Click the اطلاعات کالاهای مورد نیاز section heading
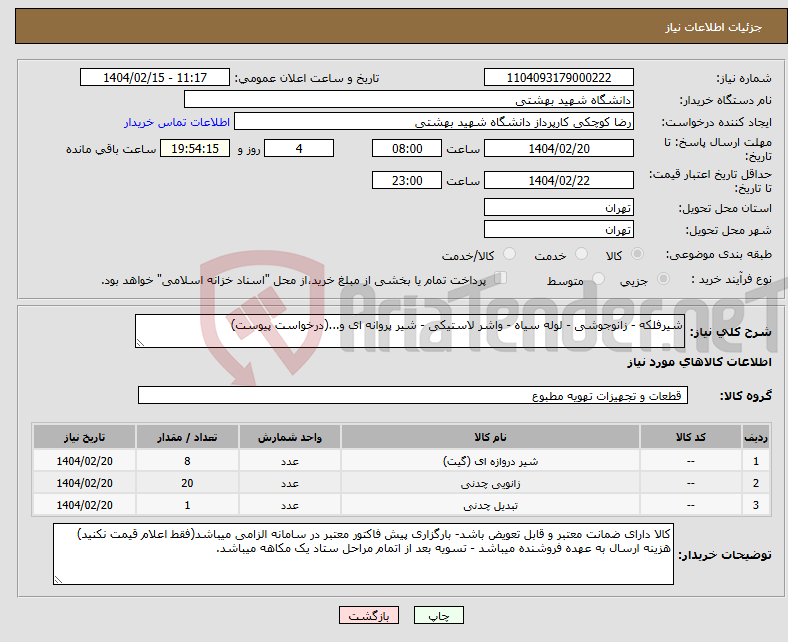This screenshot has height=642, width=788. pyautogui.click(x=699, y=362)
